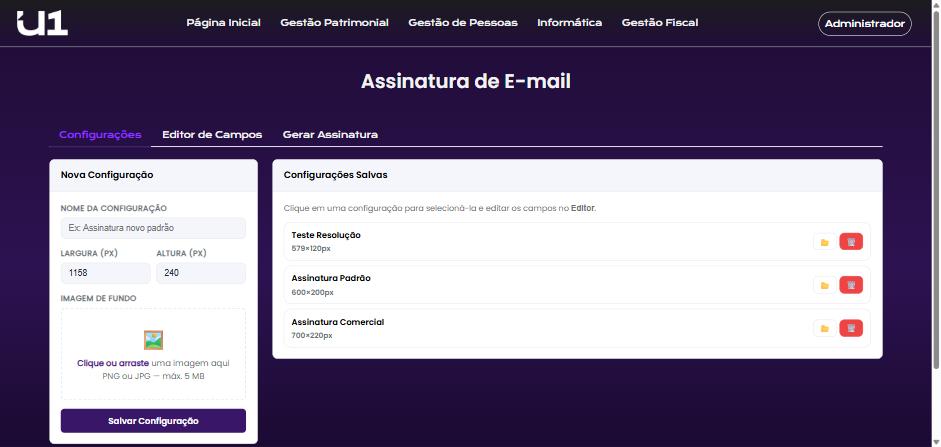Open Gestão Fiscal menu
941x447 pixels.
(x=660, y=23)
